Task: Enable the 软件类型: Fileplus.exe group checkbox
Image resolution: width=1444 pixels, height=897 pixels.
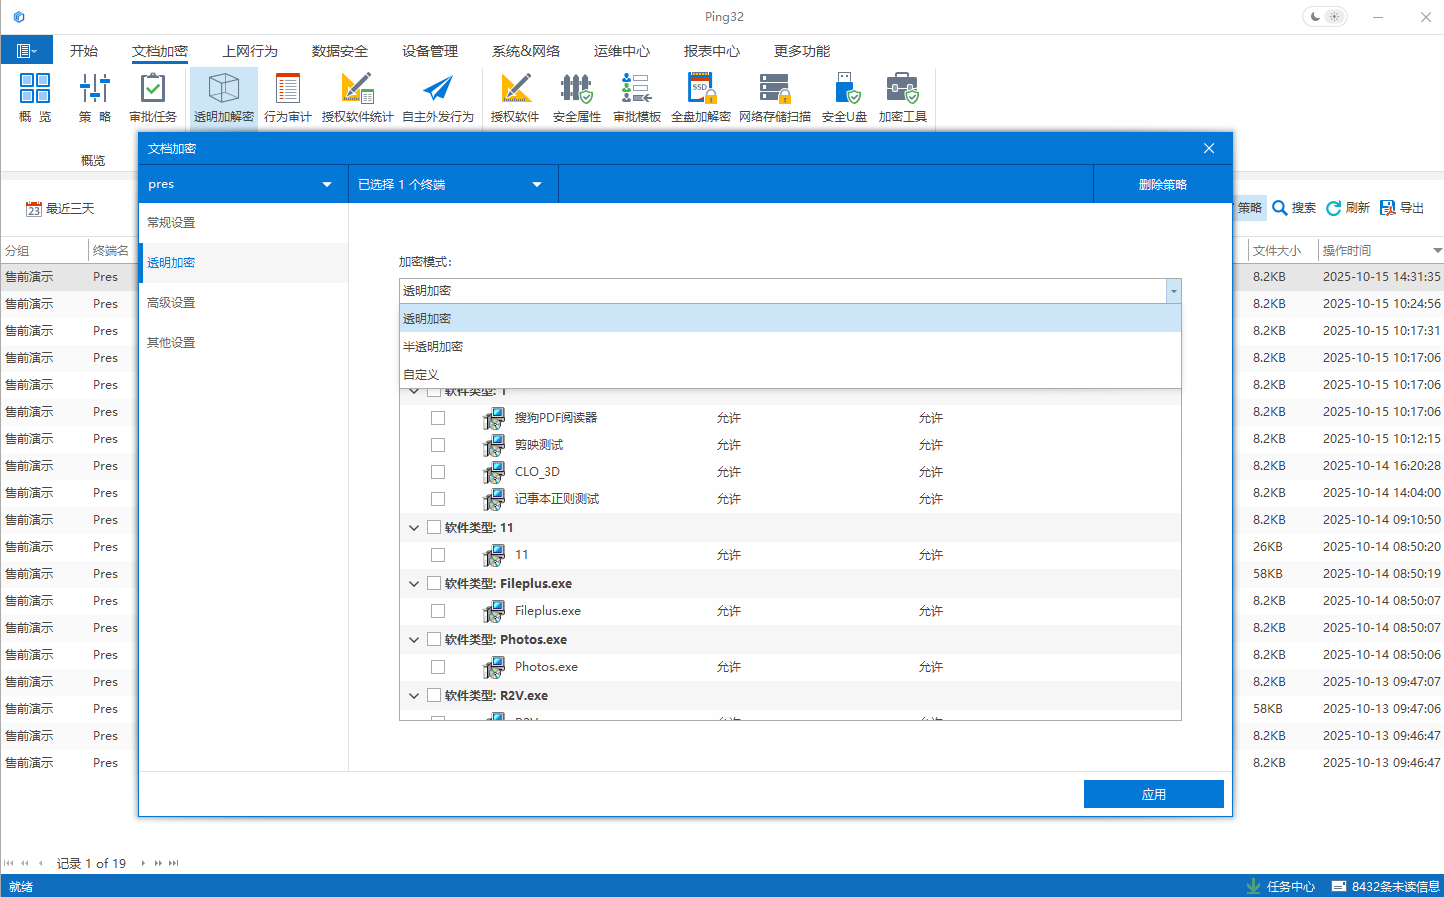Action: pos(434,583)
